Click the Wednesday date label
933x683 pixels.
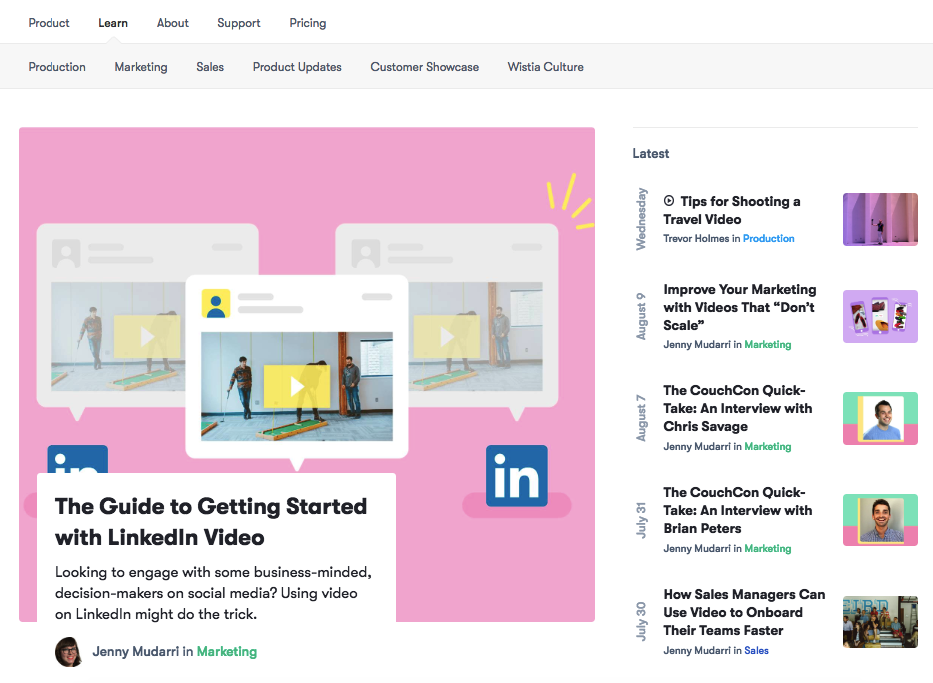641,219
